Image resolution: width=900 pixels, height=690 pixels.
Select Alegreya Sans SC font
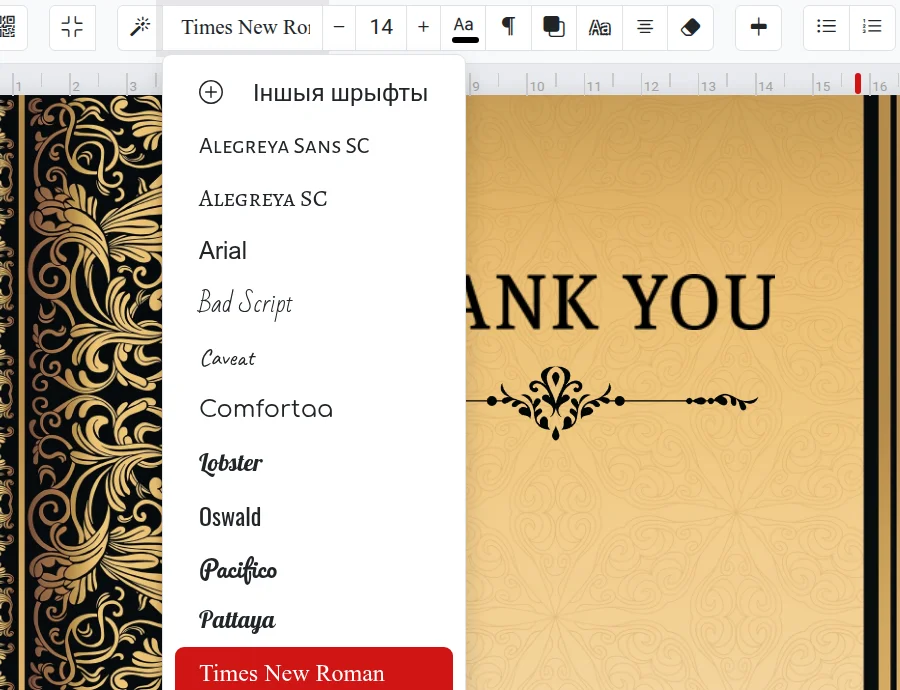(x=313, y=146)
